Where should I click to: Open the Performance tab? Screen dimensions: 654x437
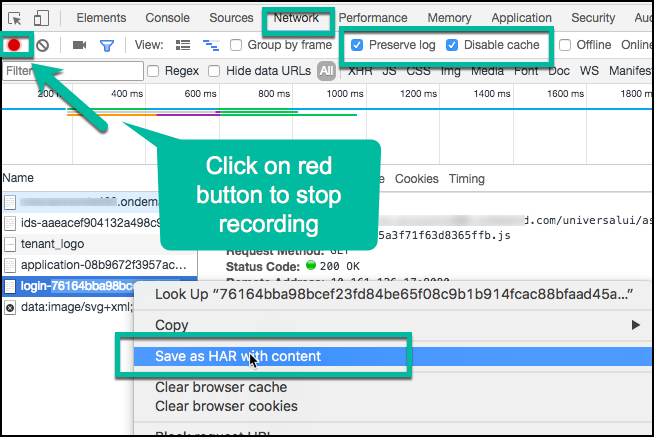pyautogui.click(x=373, y=18)
